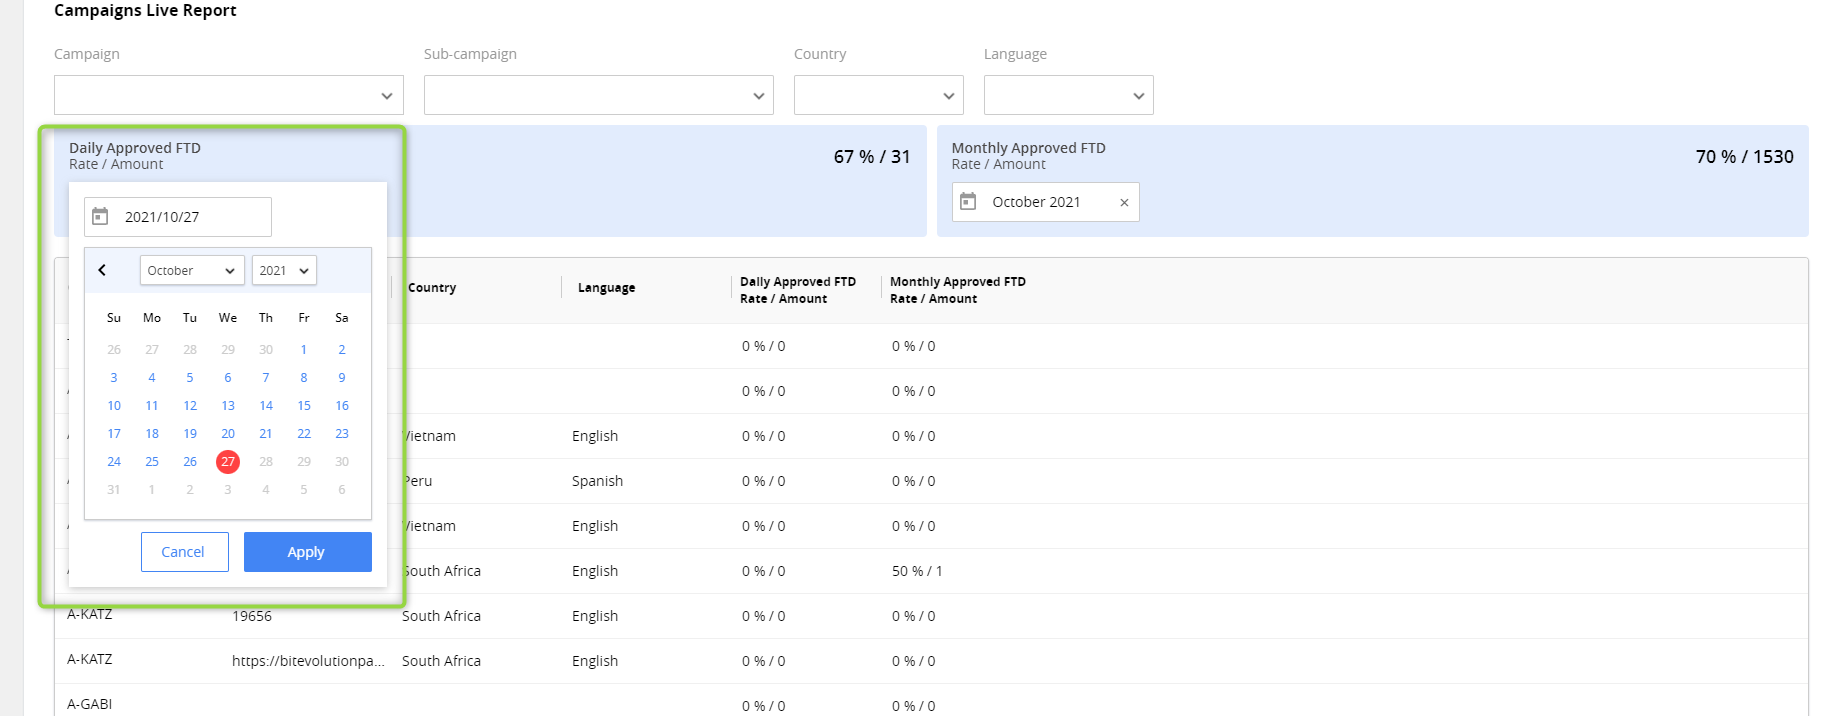Click the 19656 sub-campaign cell
The image size is (1821, 716).
coord(252,616)
